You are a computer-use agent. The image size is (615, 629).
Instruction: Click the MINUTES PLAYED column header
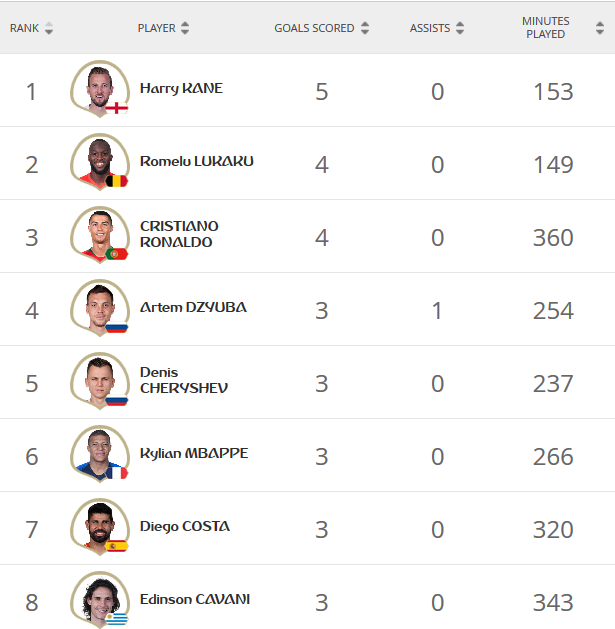(546, 28)
